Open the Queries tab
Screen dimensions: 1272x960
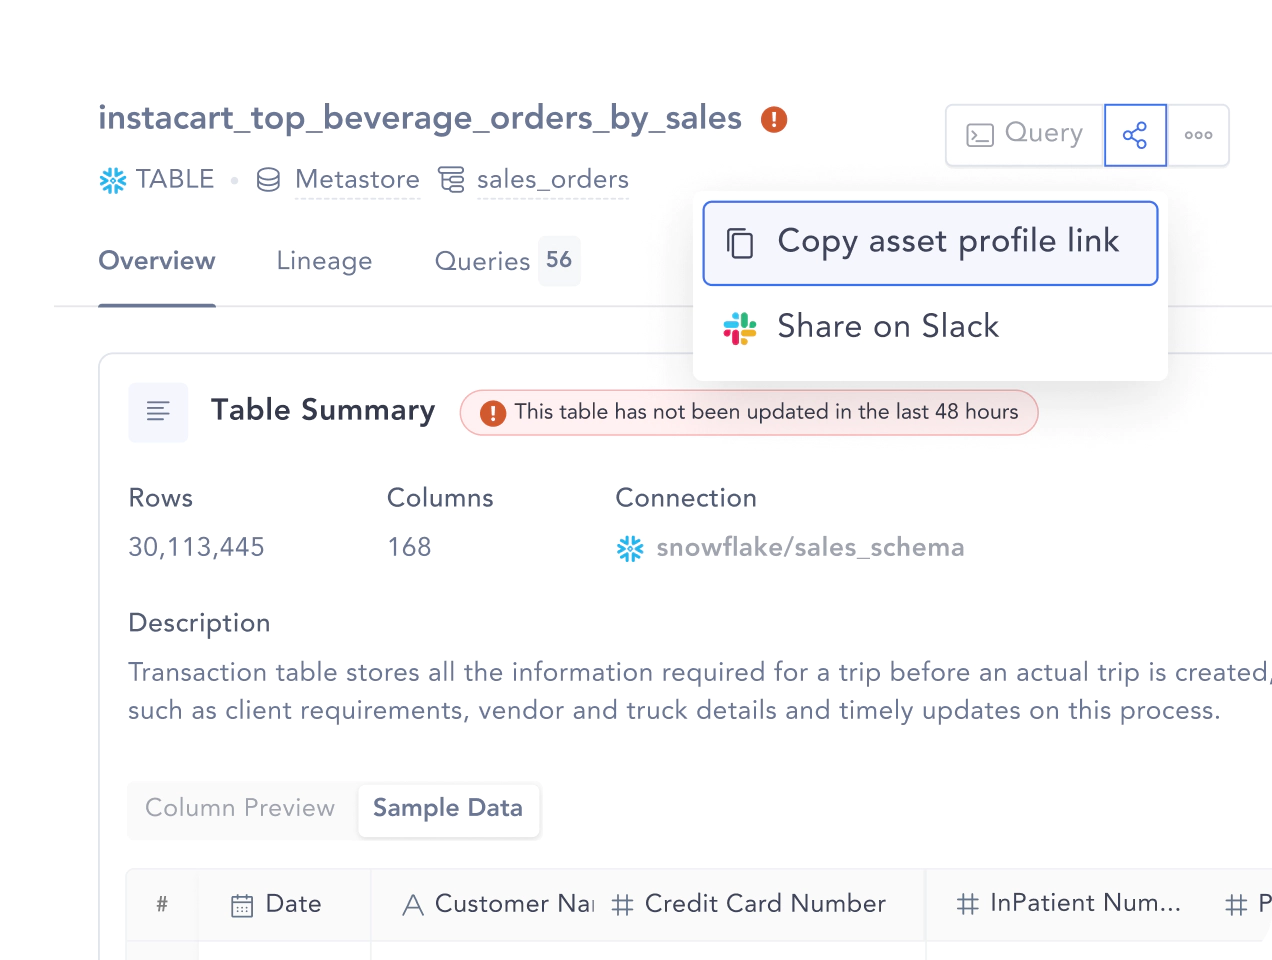(507, 261)
